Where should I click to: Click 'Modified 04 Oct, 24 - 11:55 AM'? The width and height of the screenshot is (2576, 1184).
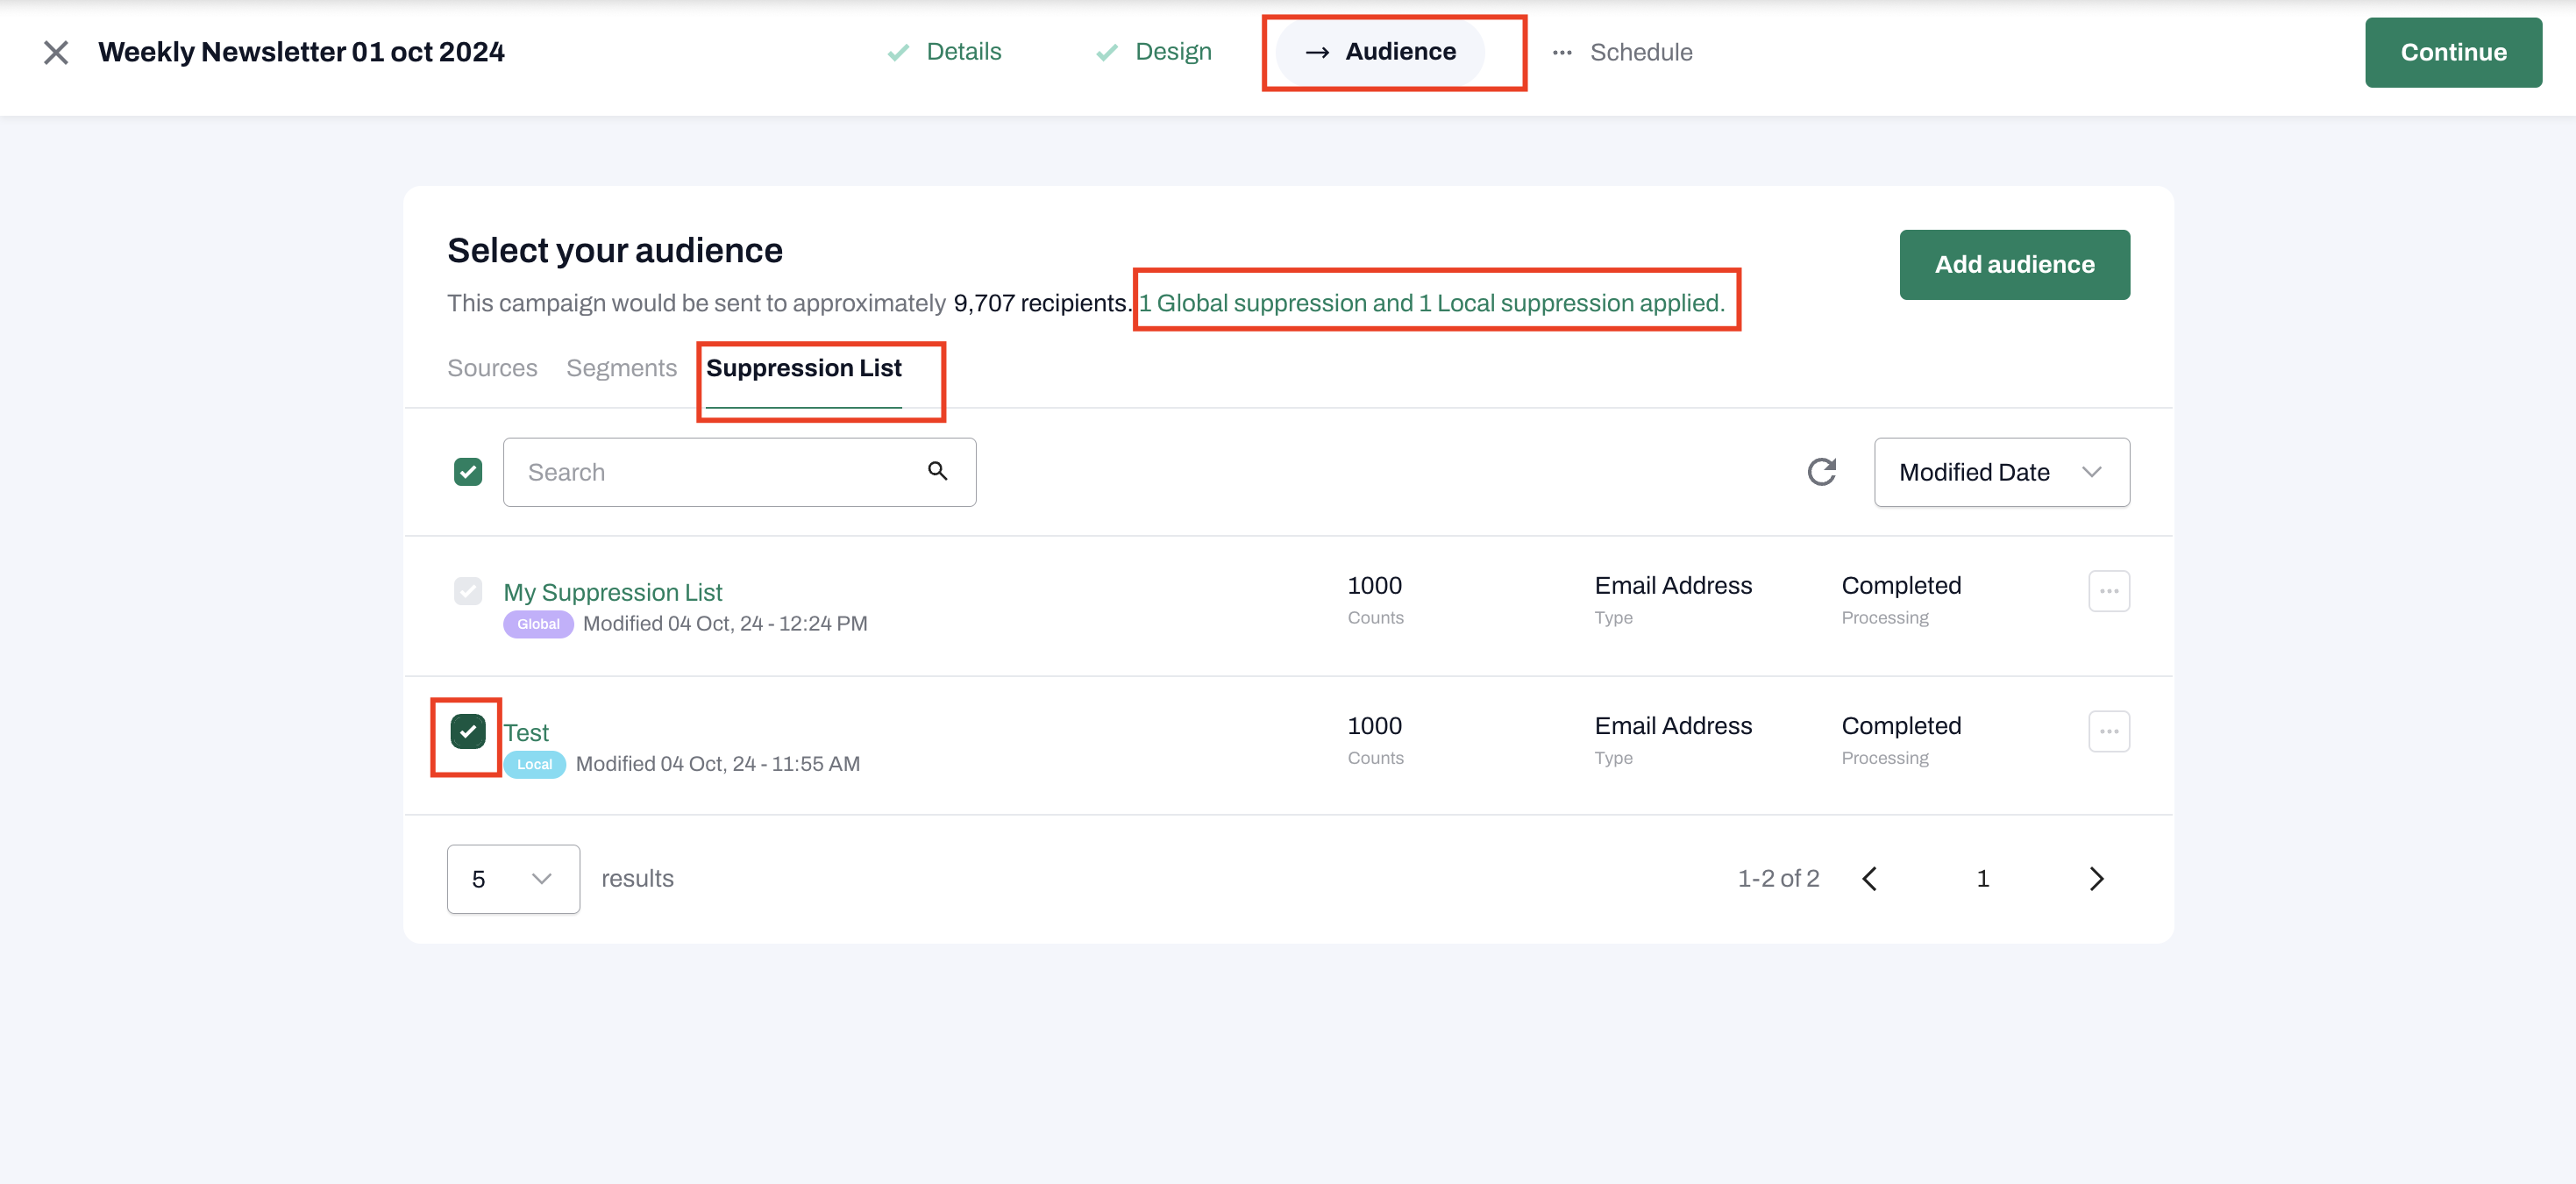pos(718,764)
